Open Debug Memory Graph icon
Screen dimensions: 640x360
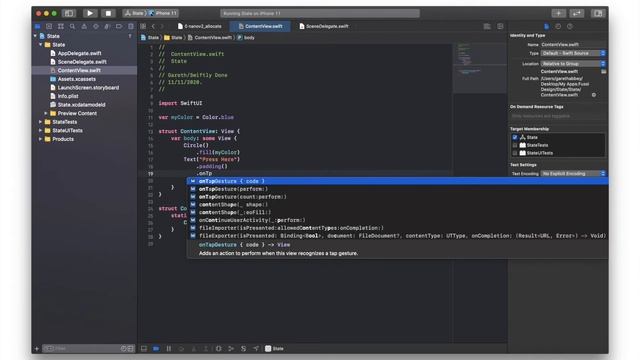coord(231,349)
